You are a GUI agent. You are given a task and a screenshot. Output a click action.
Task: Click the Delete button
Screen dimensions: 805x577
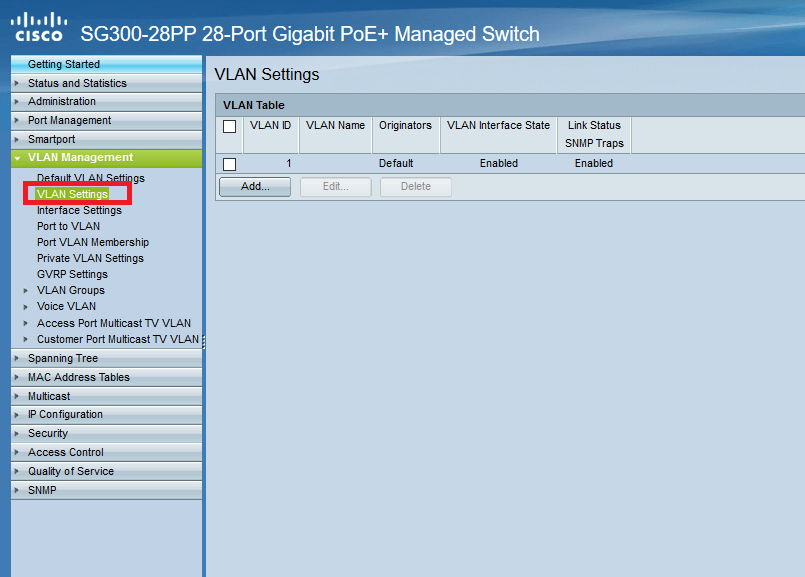pos(416,187)
